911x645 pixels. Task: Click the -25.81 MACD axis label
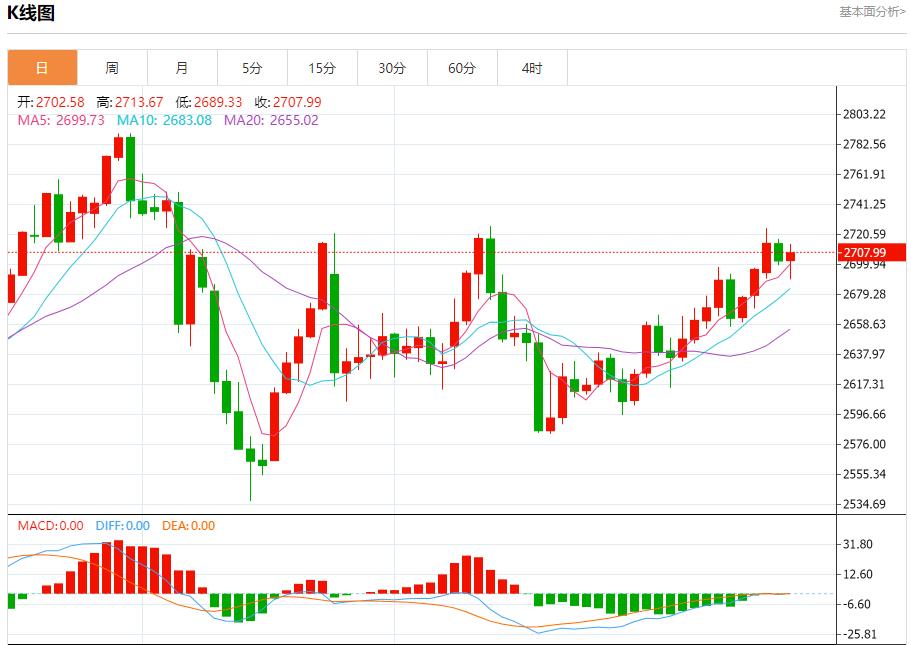pyautogui.click(x=859, y=634)
